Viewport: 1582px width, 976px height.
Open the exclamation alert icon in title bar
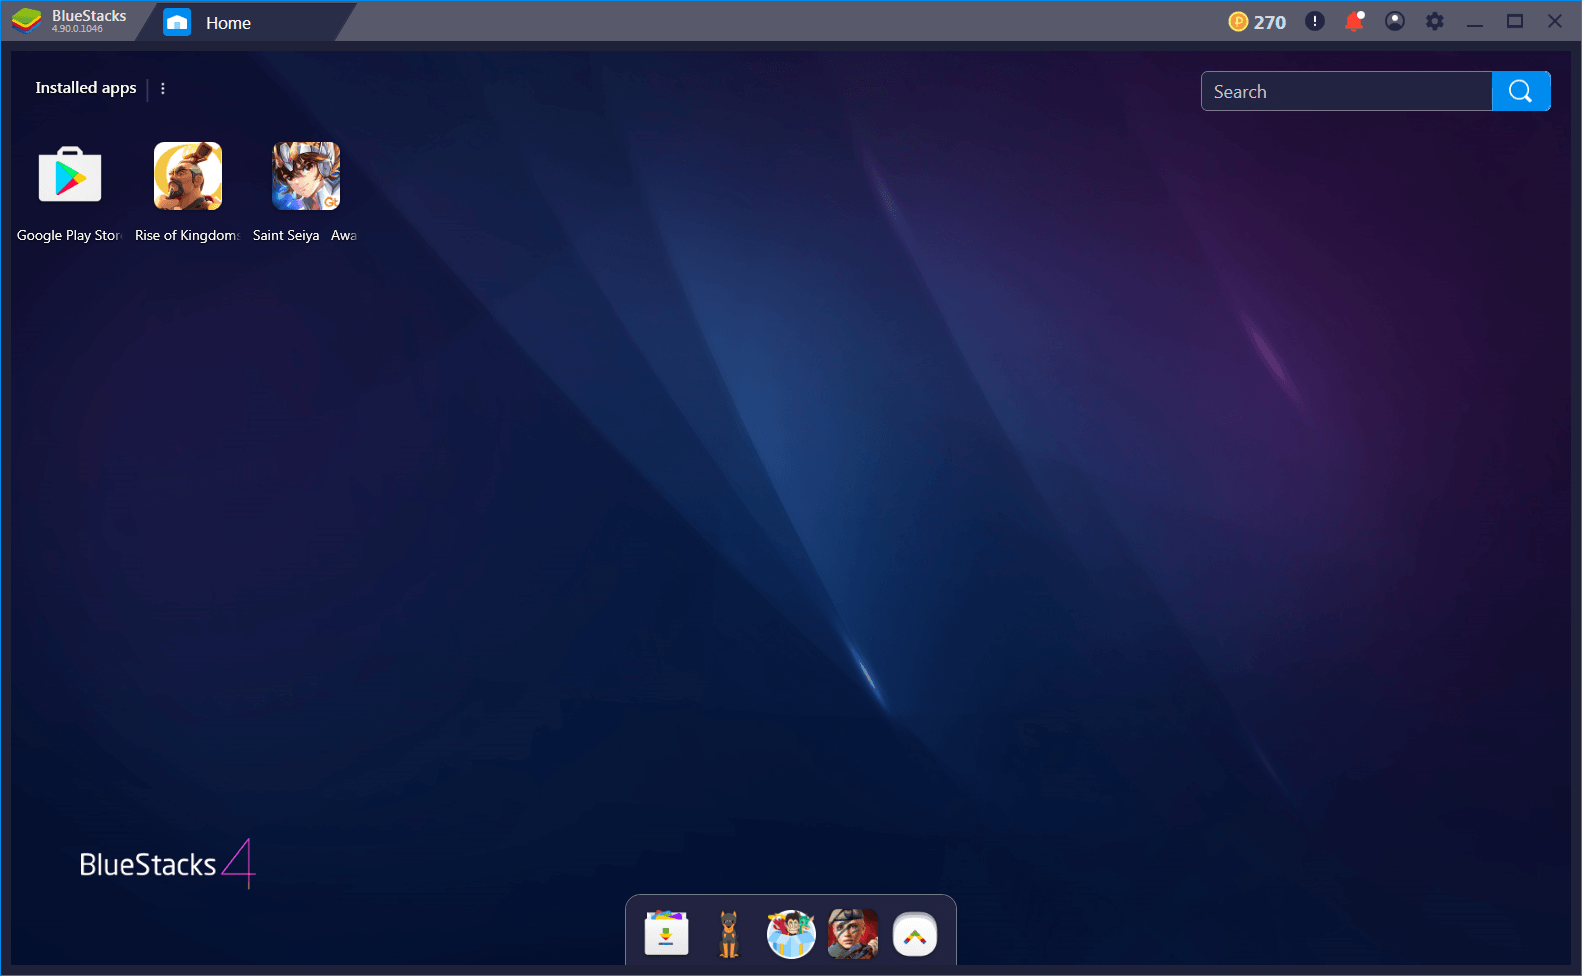(x=1315, y=21)
